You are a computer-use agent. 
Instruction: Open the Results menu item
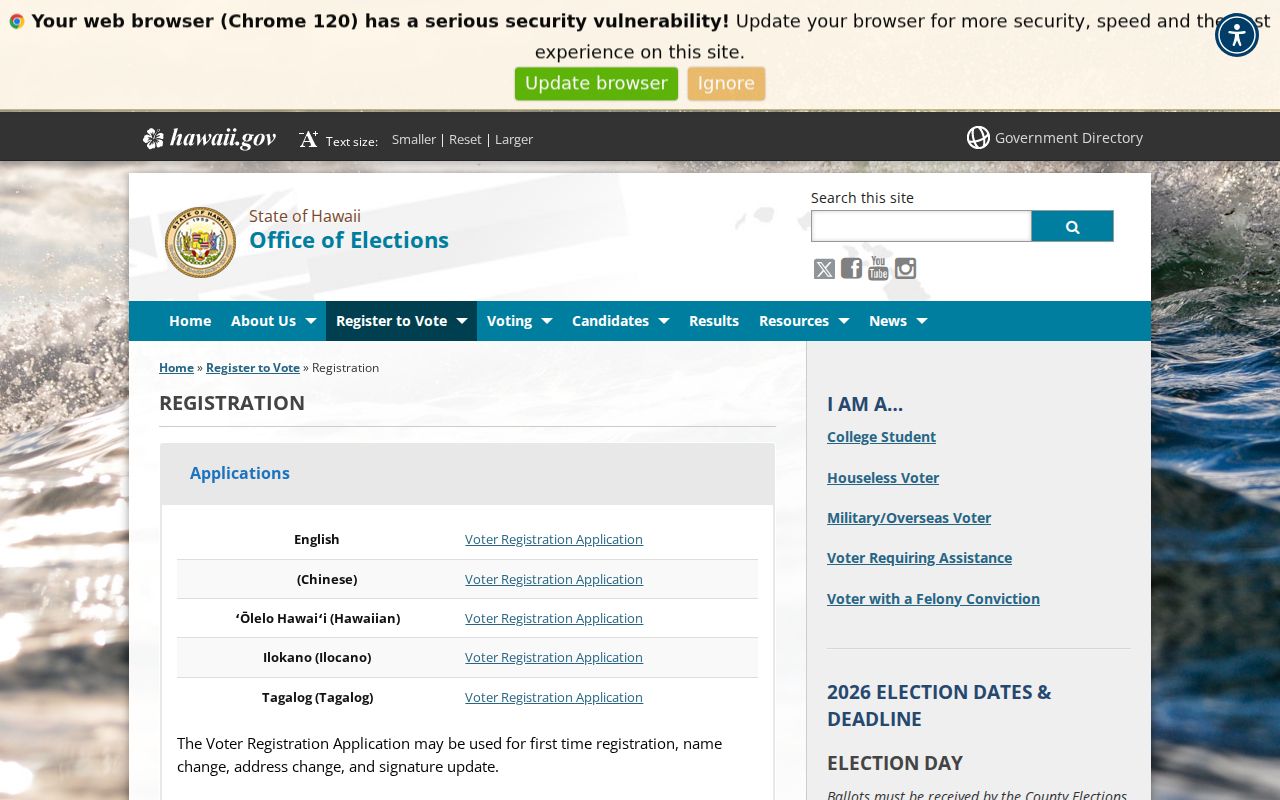click(x=714, y=321)
